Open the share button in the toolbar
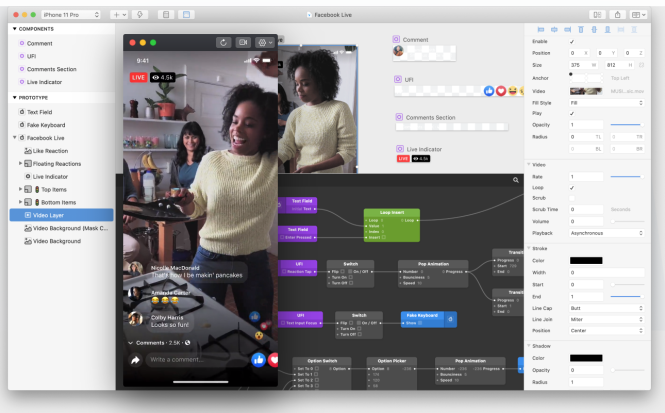 (618, 15)
